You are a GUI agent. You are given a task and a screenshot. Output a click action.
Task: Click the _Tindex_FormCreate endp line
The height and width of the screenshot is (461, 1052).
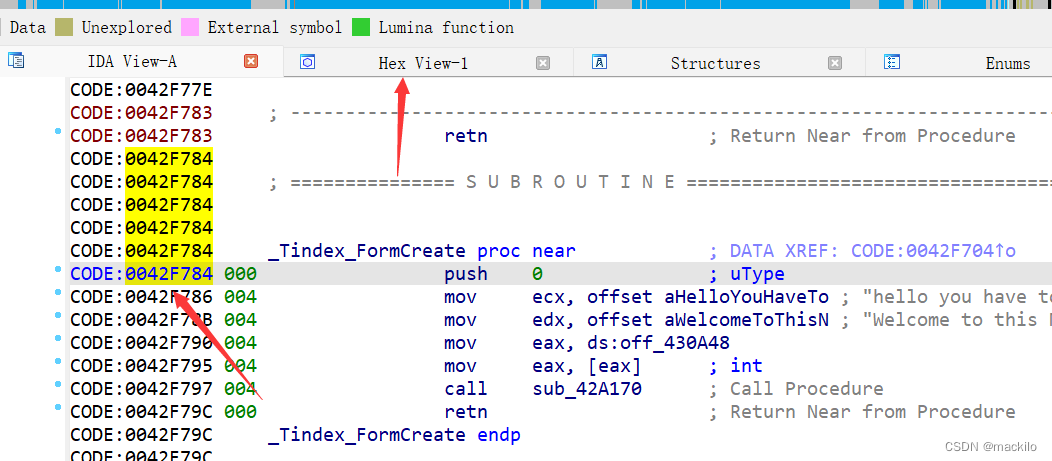[394, 435]
